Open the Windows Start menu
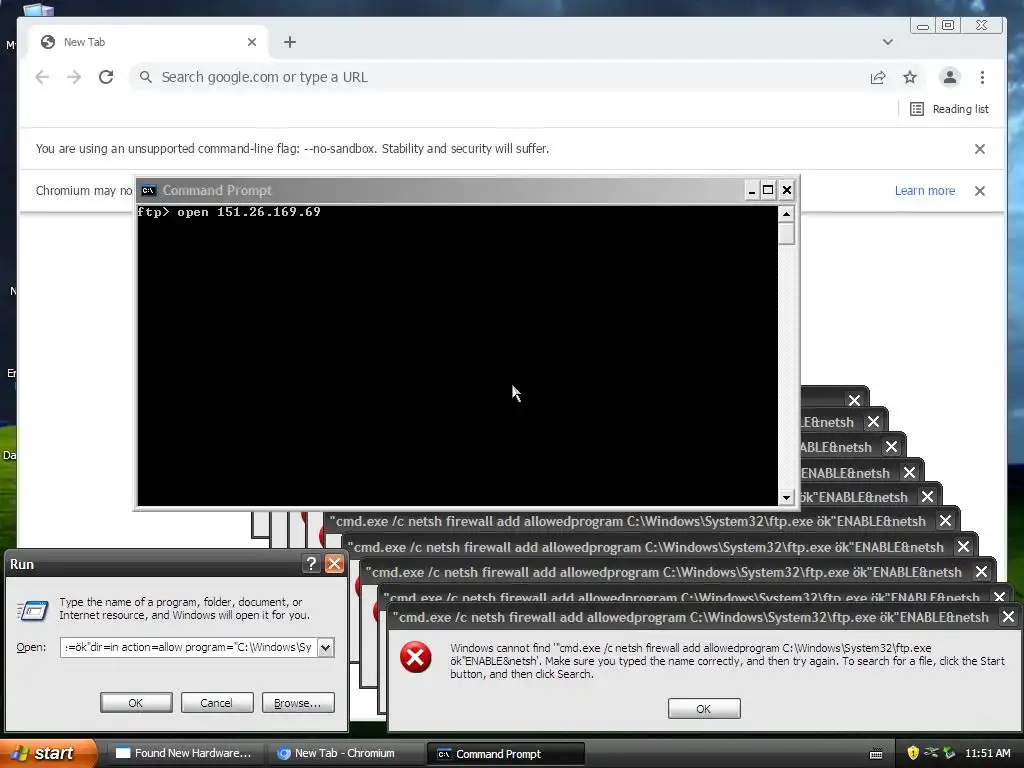The image size is (1024, 768). click(x=47, y=753)
